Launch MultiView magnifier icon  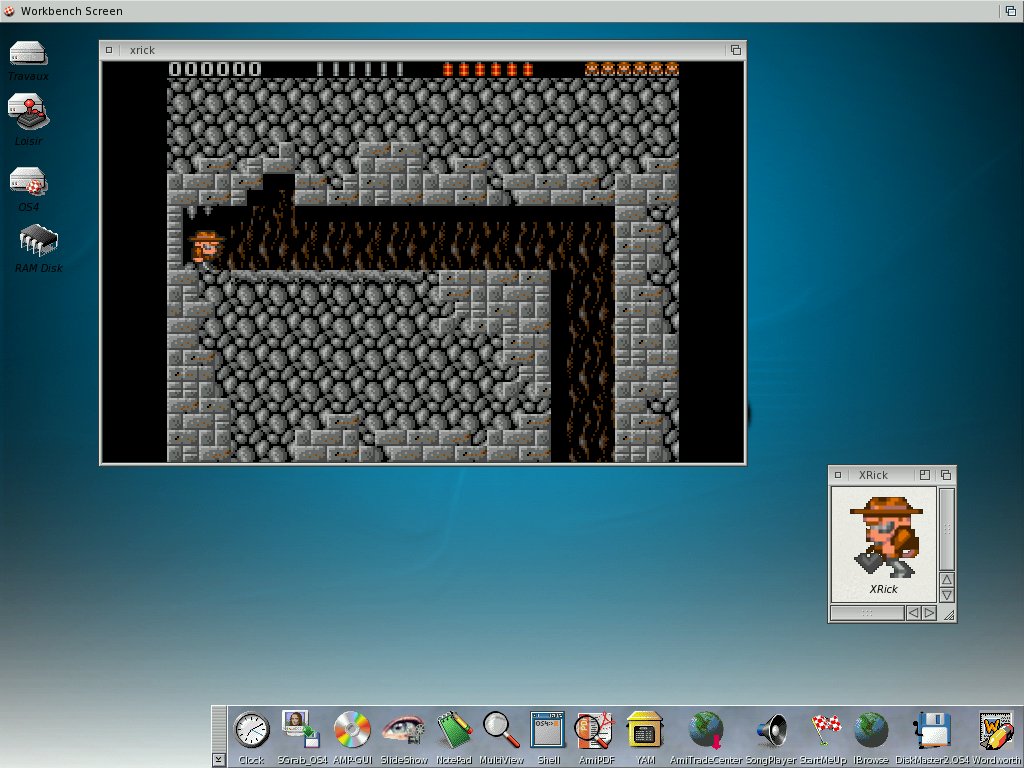click(x=501, y=729)
